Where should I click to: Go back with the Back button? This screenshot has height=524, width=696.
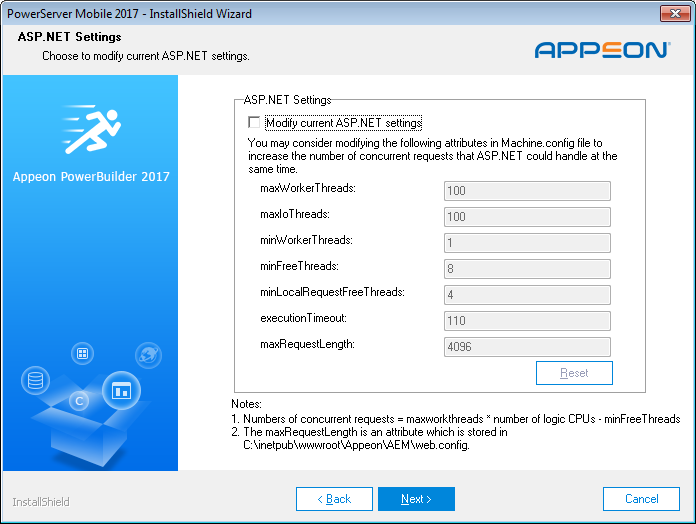coord(334,499)
